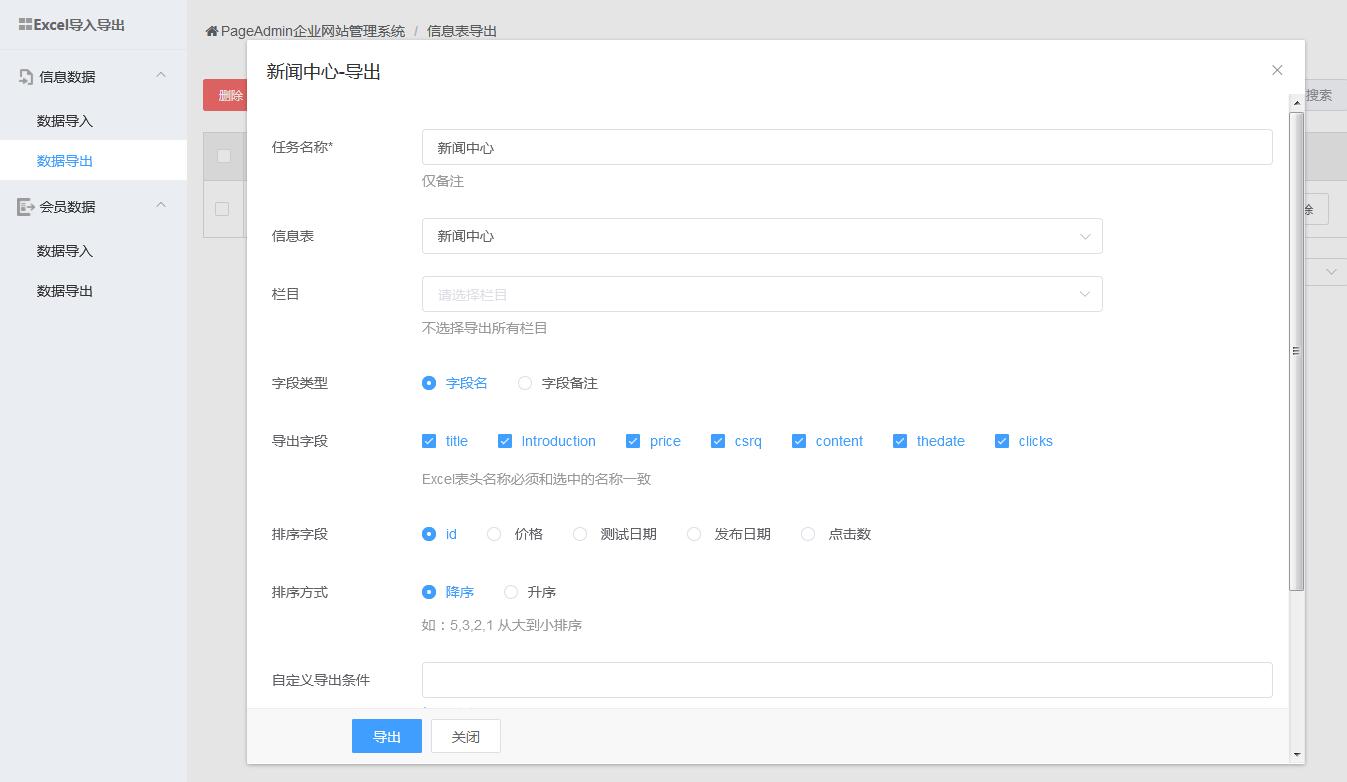Uncheck the title export field

[x=429, y=441]
